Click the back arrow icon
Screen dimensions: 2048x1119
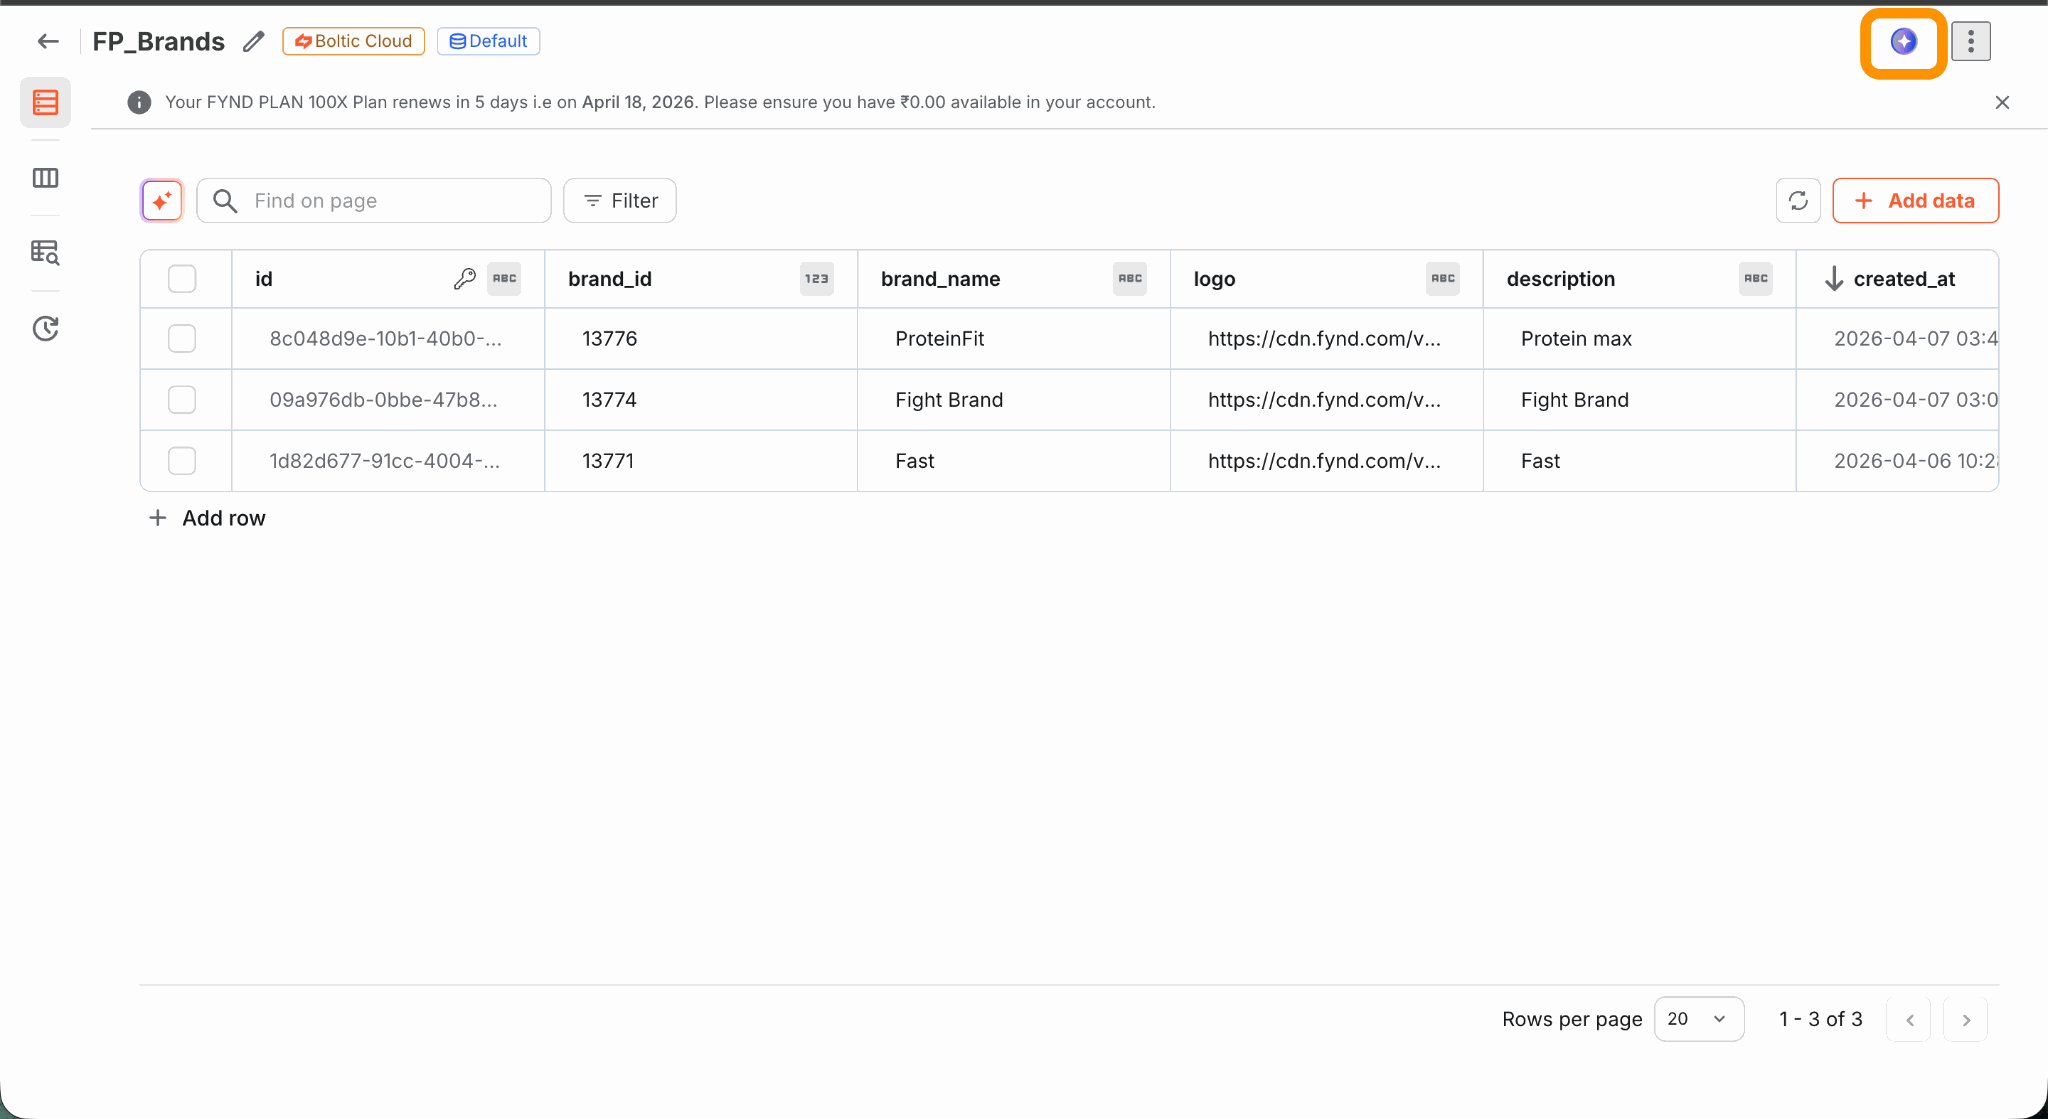[48, 41]
